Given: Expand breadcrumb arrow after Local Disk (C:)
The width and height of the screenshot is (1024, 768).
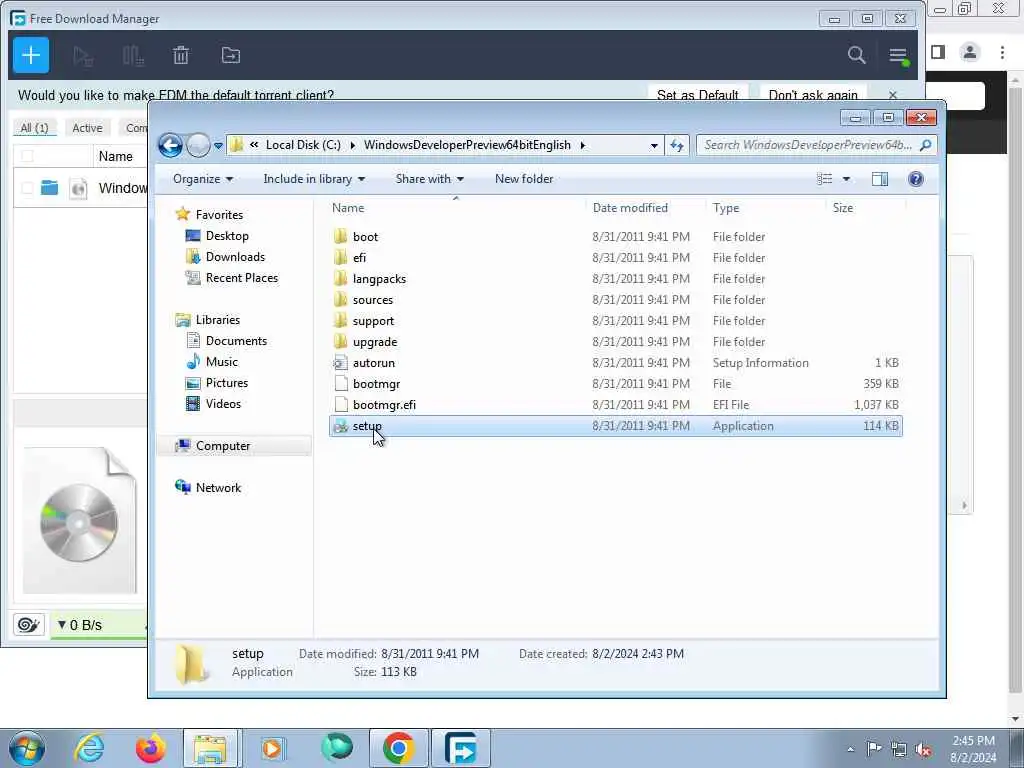Looking at the screenshot, I should coord(353,145).
